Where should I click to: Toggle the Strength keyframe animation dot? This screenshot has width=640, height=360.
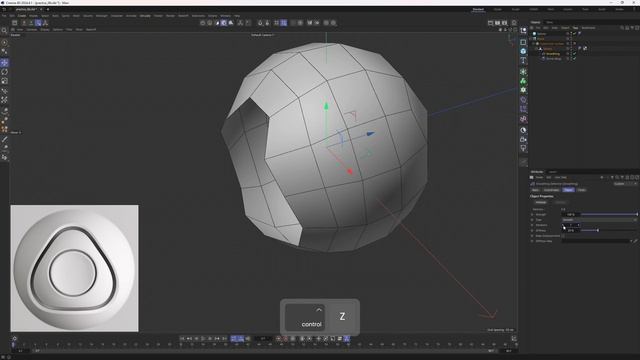(532, 214)
